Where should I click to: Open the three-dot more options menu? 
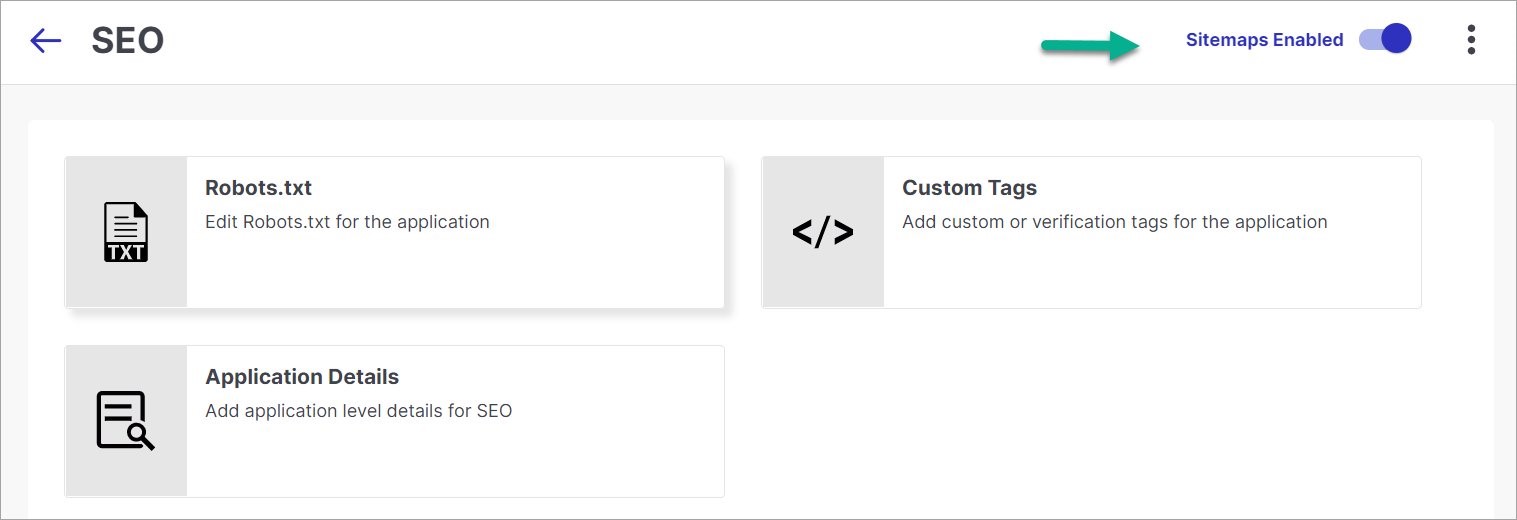(x=1470, y=40)
